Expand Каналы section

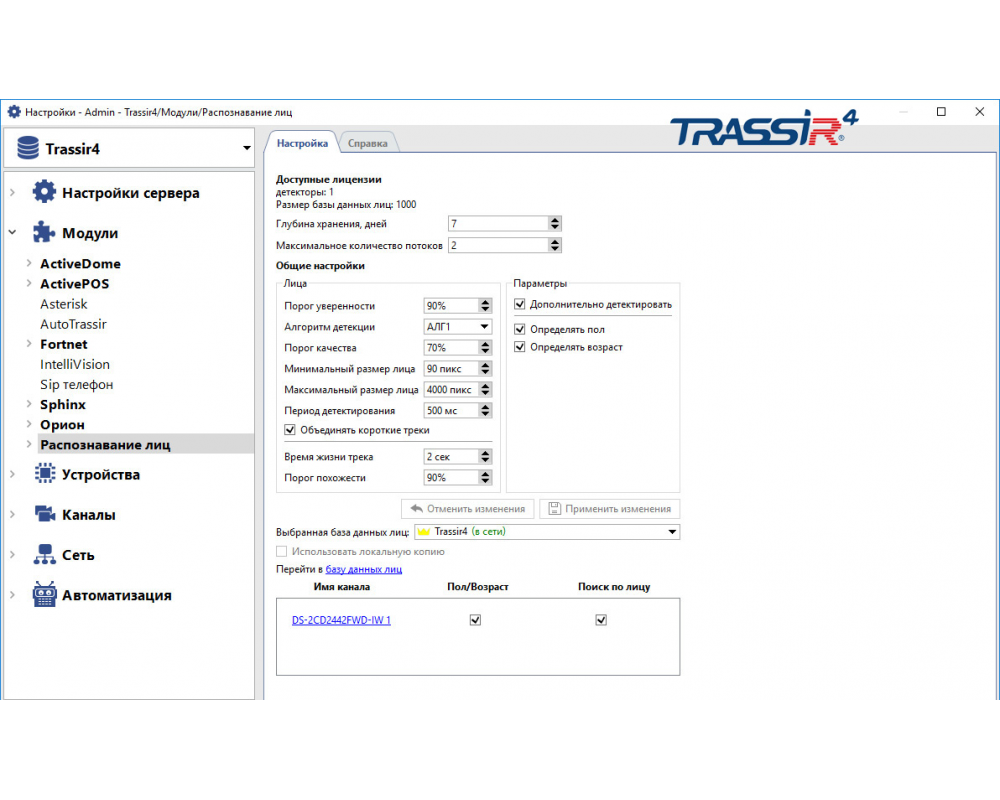(x=13, y=514)
